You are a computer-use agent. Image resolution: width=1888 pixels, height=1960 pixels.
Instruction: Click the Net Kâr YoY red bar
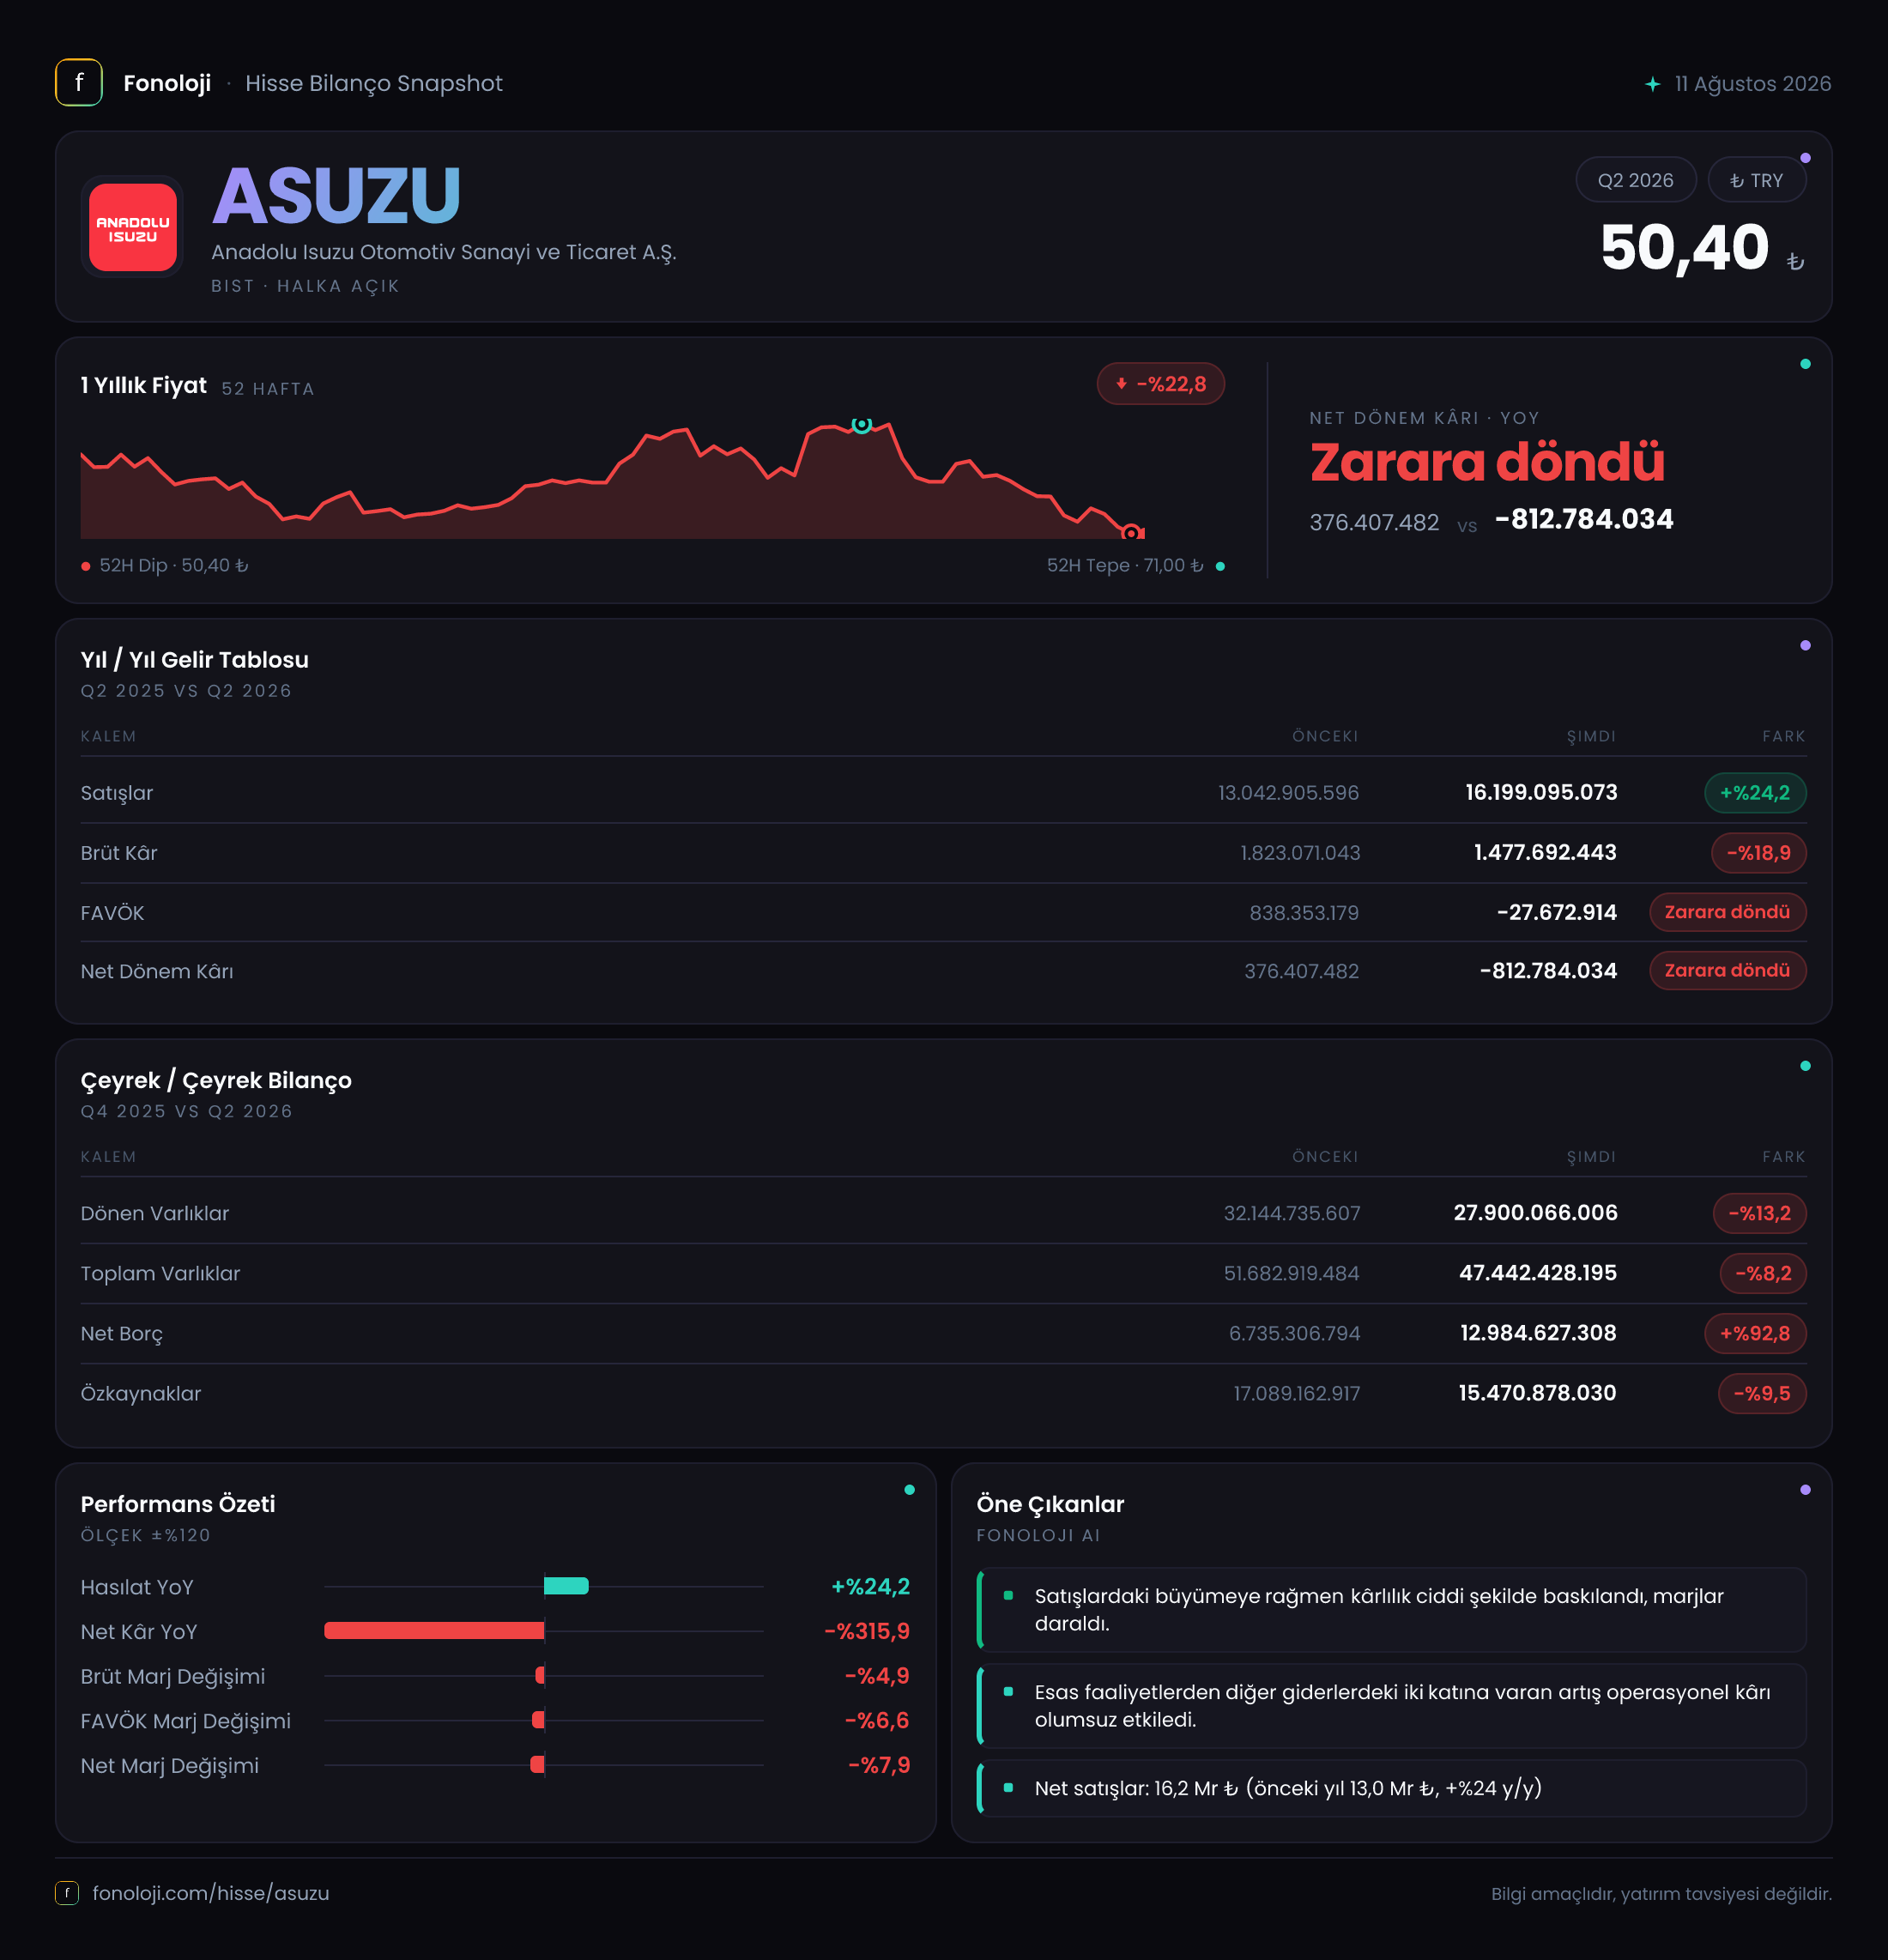(x=434, y=1631)
